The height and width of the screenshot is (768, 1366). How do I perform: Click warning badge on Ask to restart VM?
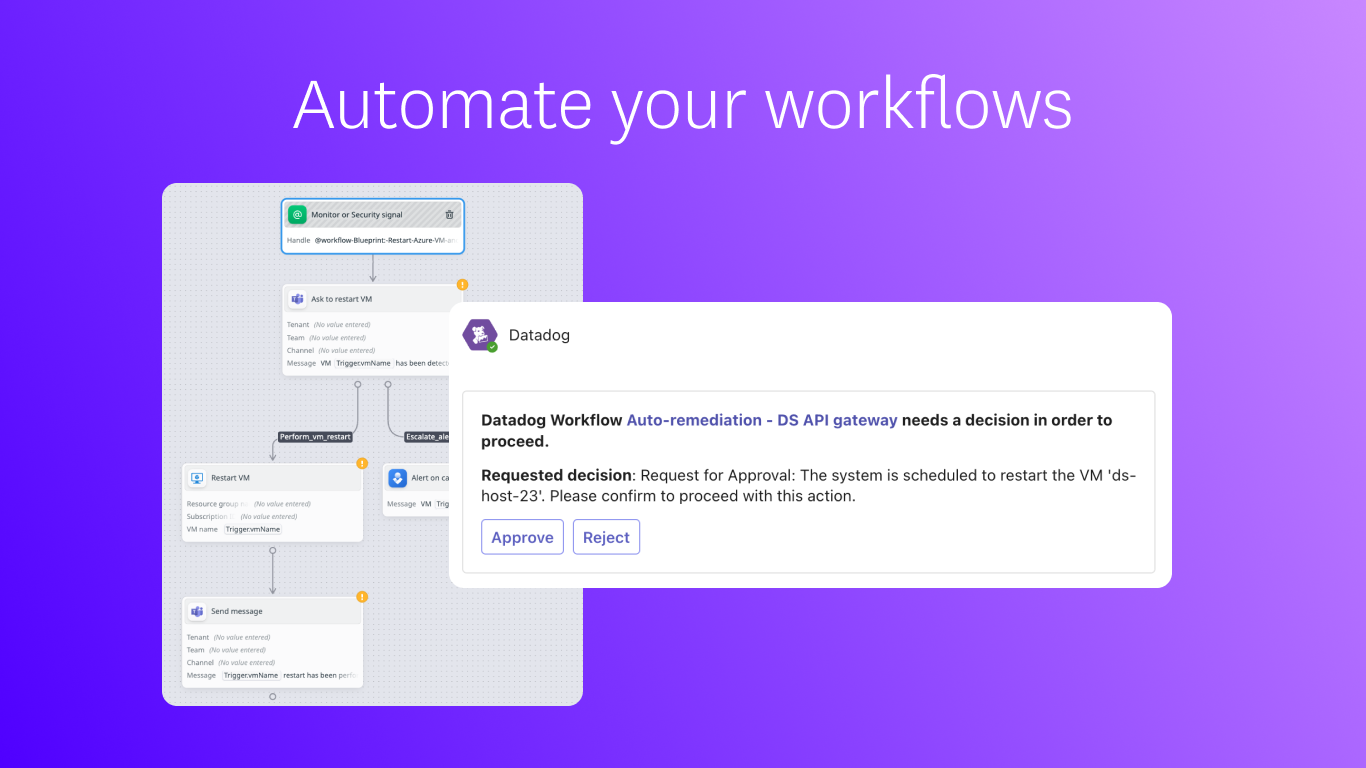pyautogui.click(x=462, y=285)
